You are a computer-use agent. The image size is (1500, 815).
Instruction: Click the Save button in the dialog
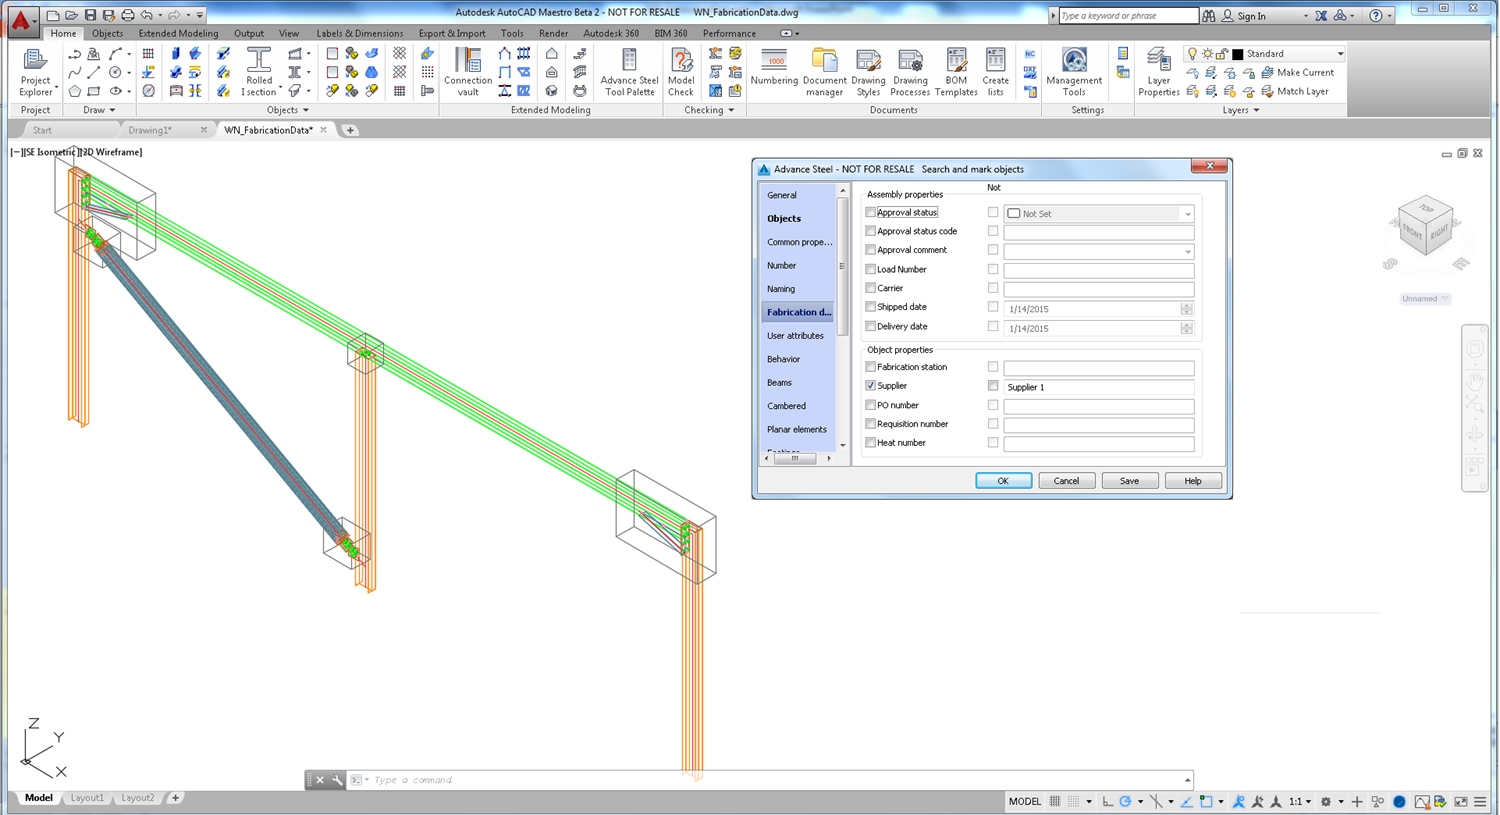tap(1129, 481)
